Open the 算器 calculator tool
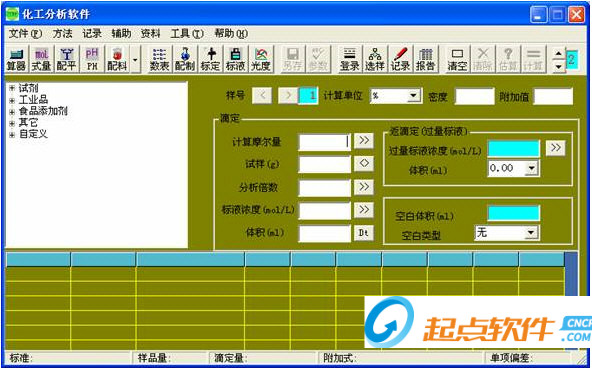The height and width of the screenshot is (369, 592). (x=16, y=59)
